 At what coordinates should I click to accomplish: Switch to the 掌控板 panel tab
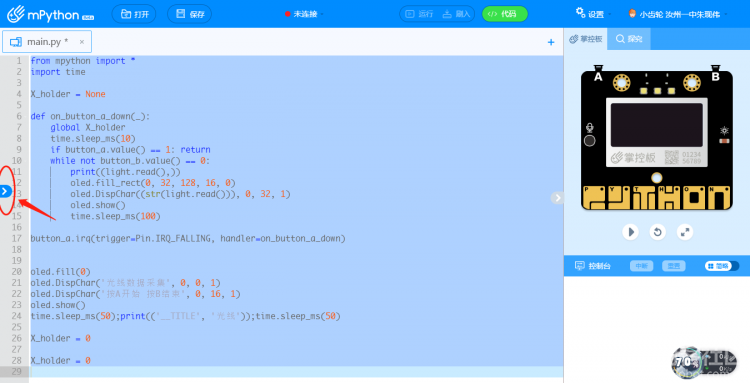coord(586,39)
